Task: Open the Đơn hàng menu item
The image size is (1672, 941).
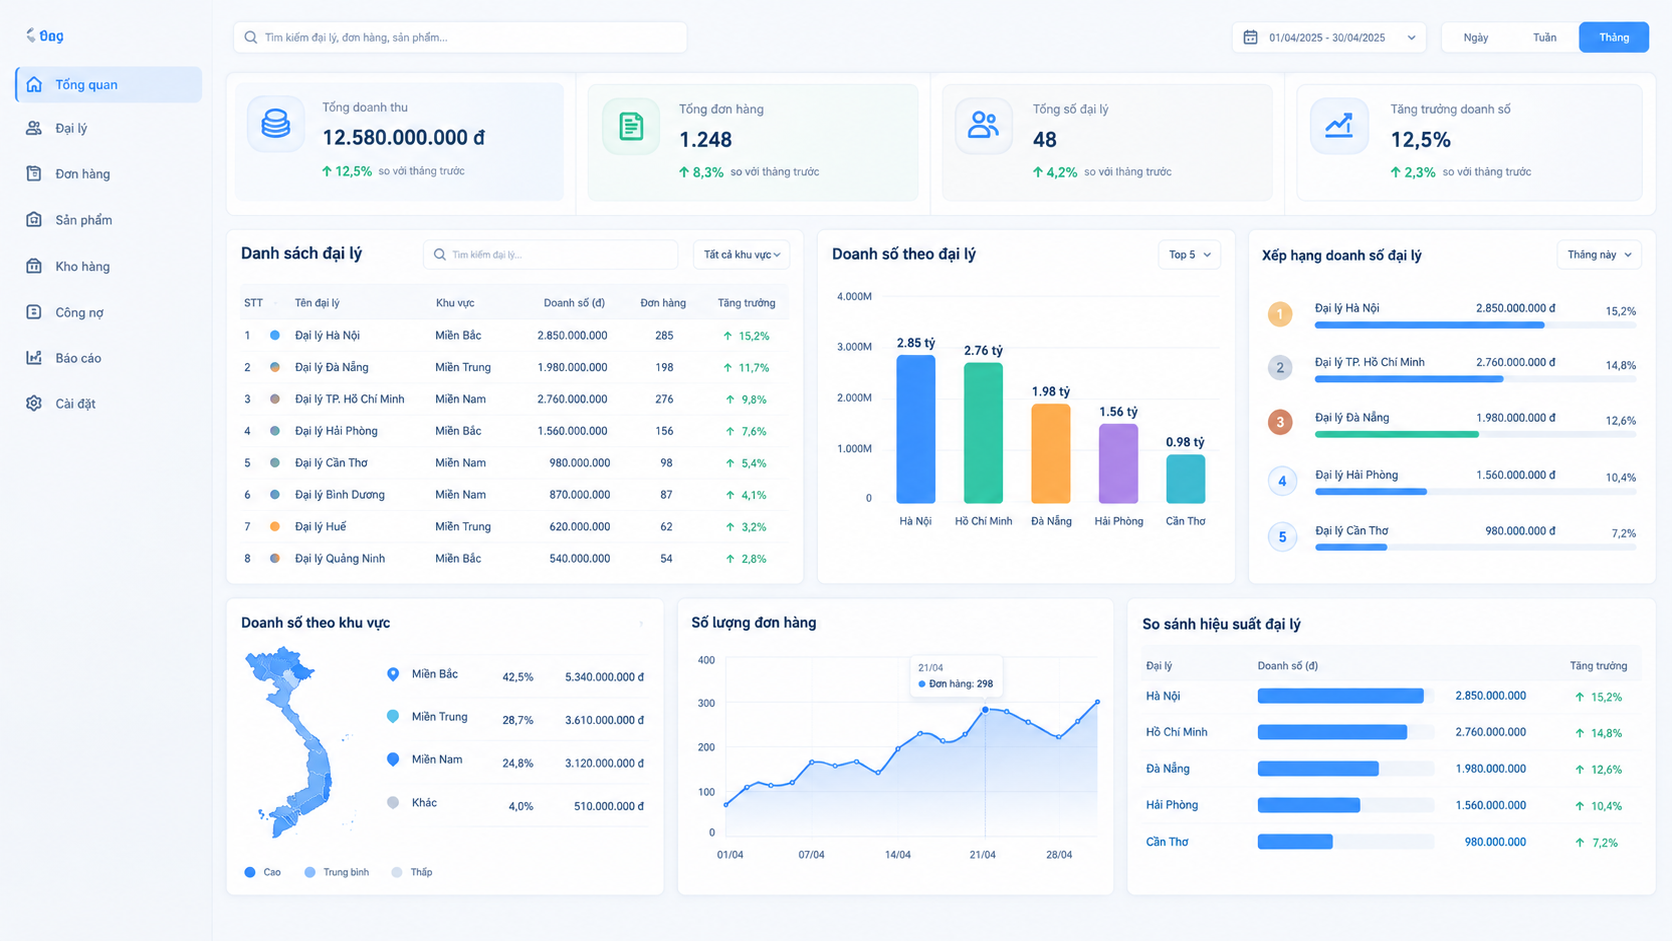Action: coord(108,174)
